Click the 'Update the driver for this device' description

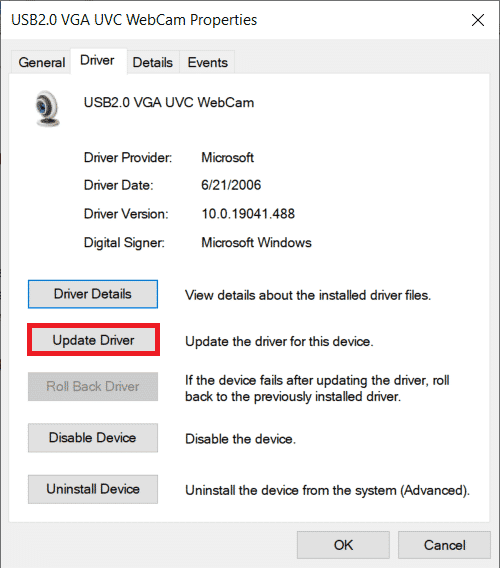click(279, 342)
